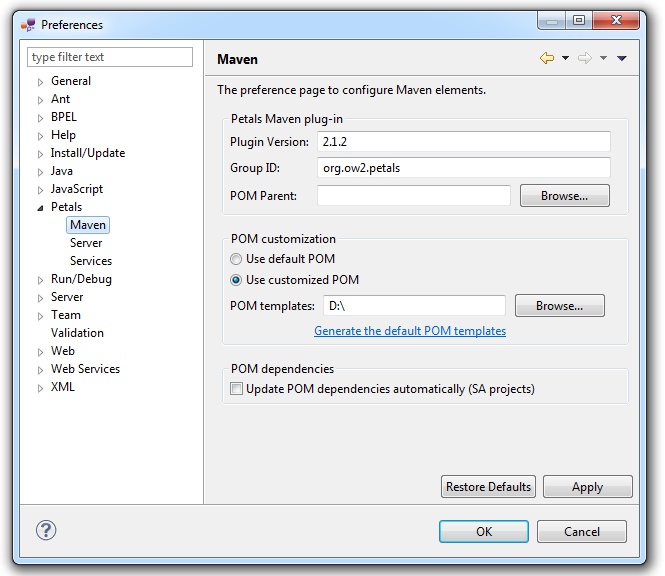Select the Use default POM option

236,259
